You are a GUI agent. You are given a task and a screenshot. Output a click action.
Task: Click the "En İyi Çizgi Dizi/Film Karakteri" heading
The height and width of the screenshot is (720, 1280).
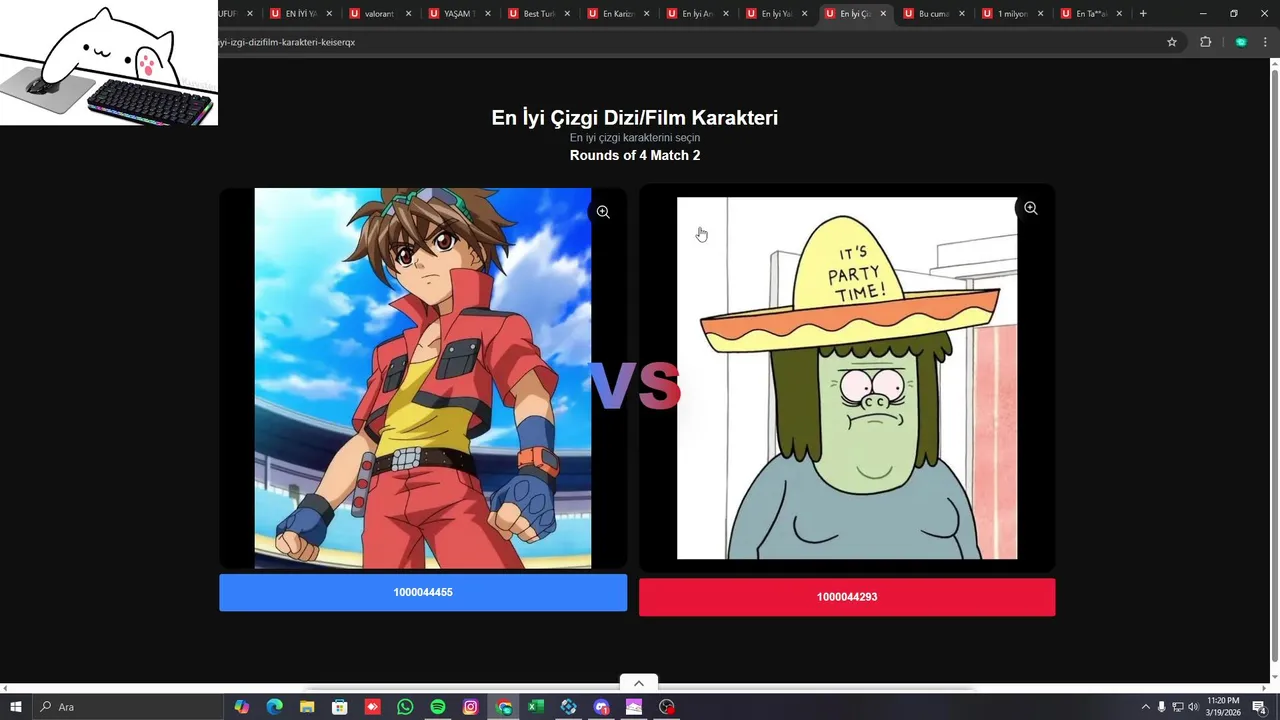[635, 118]
